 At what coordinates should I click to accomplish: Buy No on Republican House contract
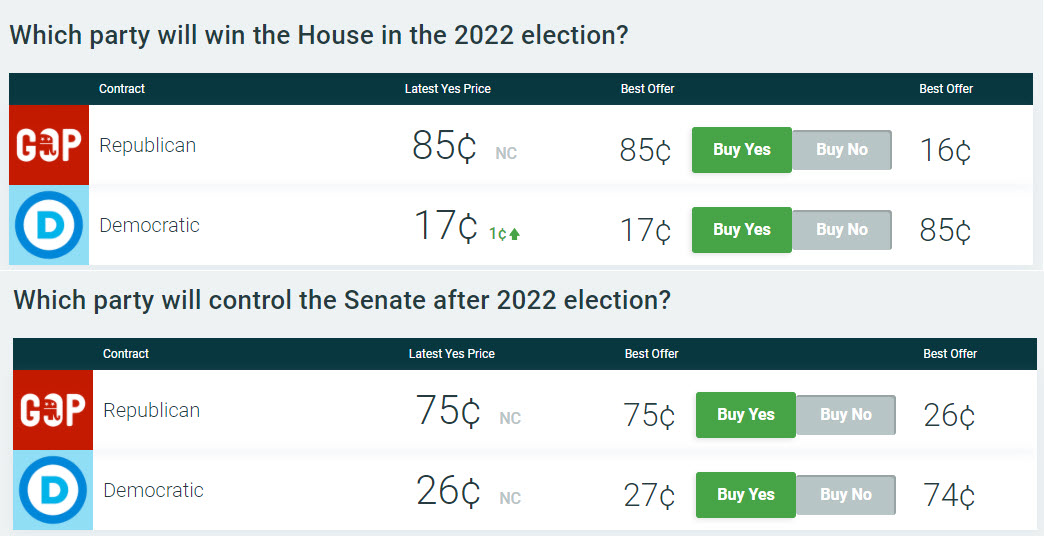point(842,150)
